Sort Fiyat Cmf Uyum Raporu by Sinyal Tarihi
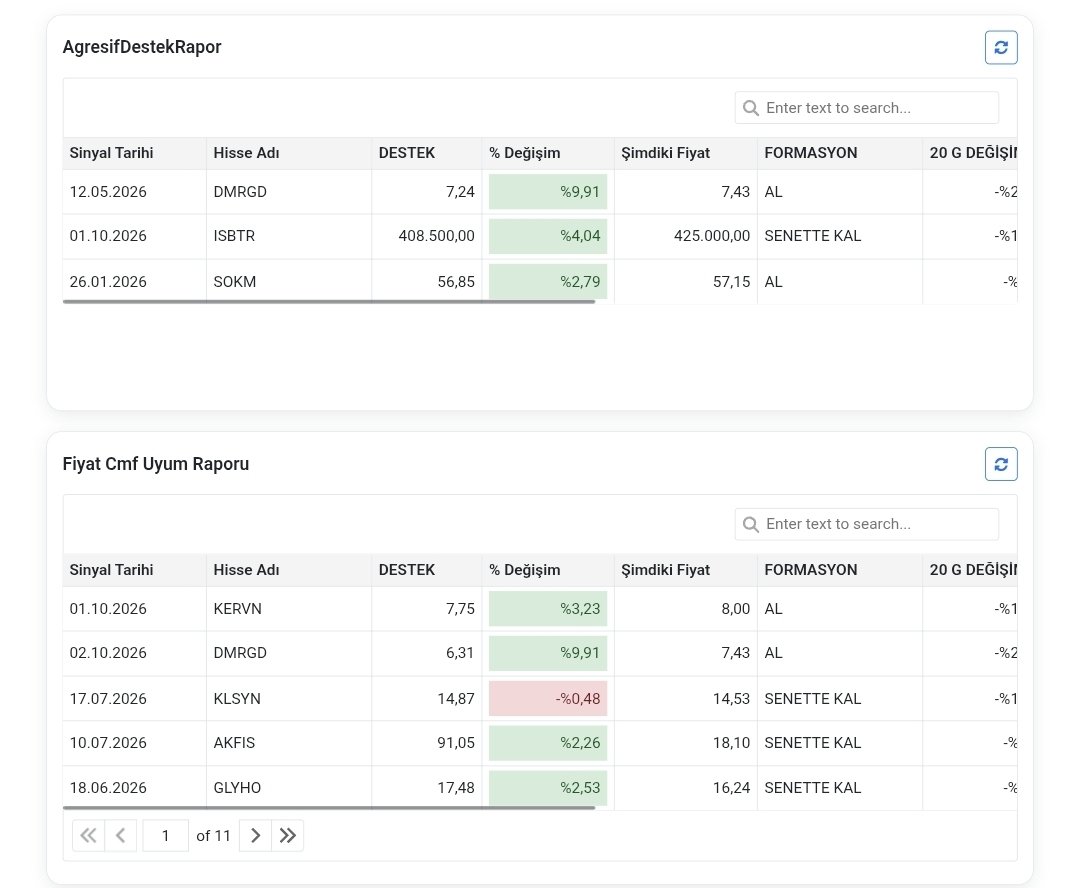This screenshot has width=1080, height=888. click(x=134, y=570)
